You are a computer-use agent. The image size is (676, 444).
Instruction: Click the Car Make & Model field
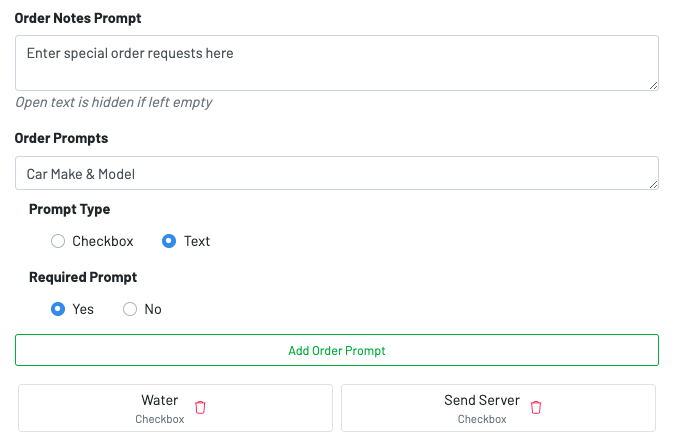tap(336, 173)
